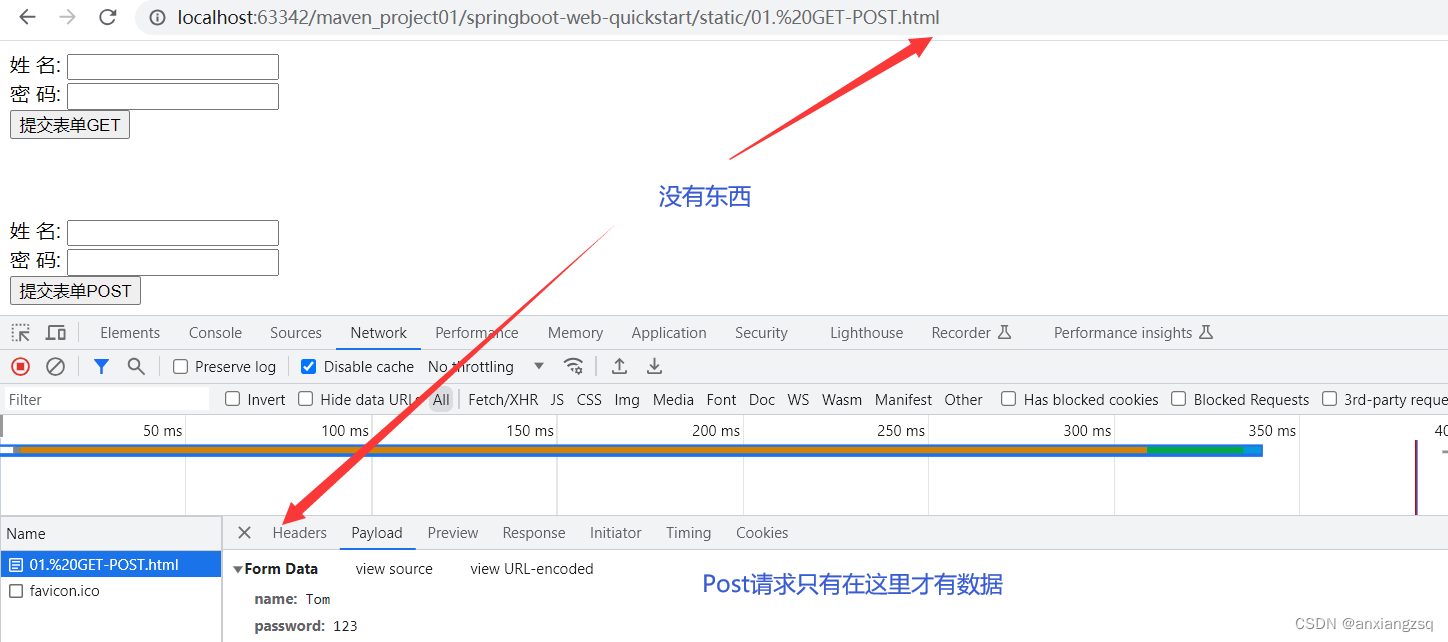This screenshot has width=1448, height=642.
Task: Clear the network log using the ban icon
Action: [55, 366]
